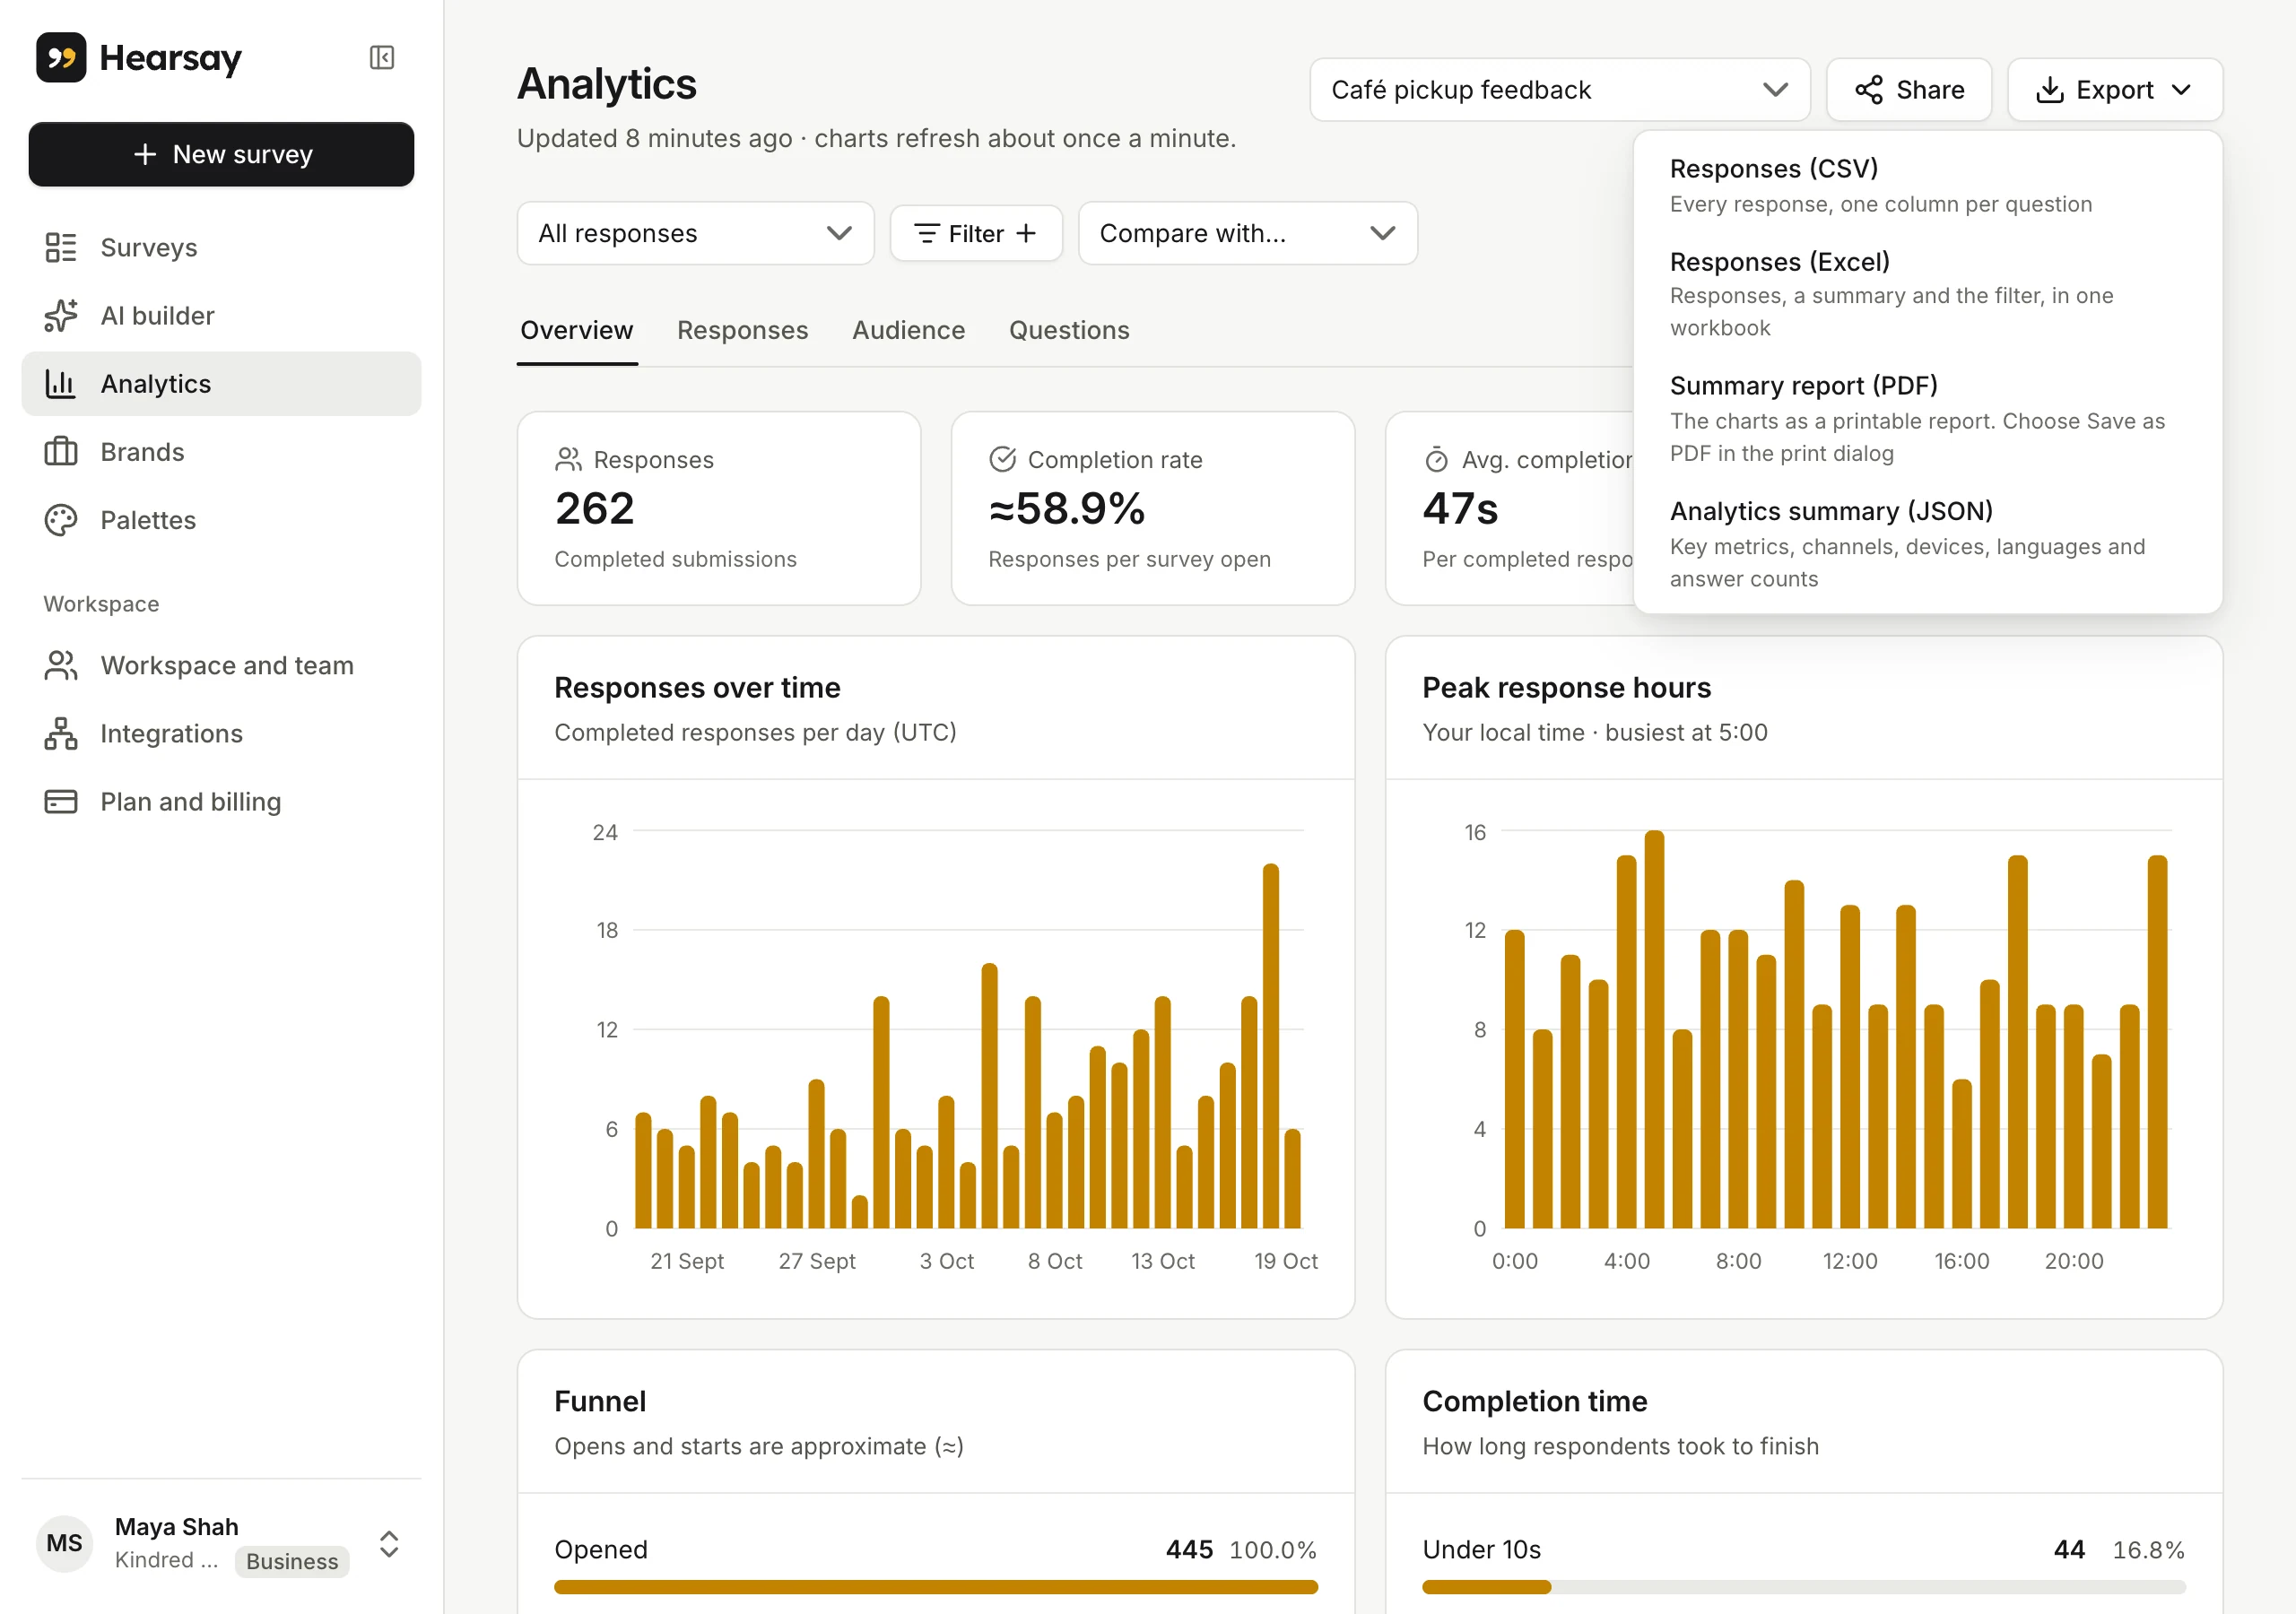Click the Under 10s progress bar

point(1804,1587)
